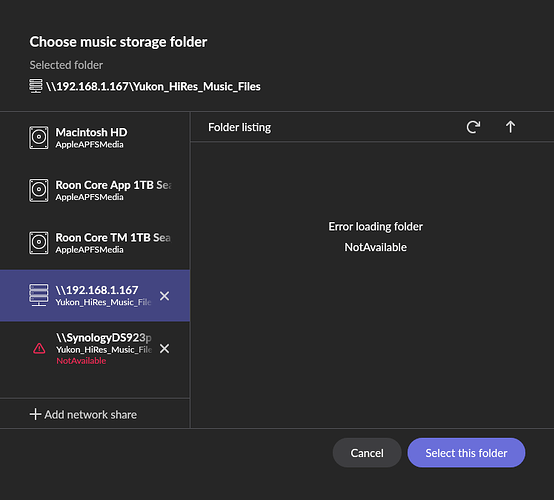Click the server icon beside selected folder path
This screenshot has width=554, height=500.
click(36, 86)
